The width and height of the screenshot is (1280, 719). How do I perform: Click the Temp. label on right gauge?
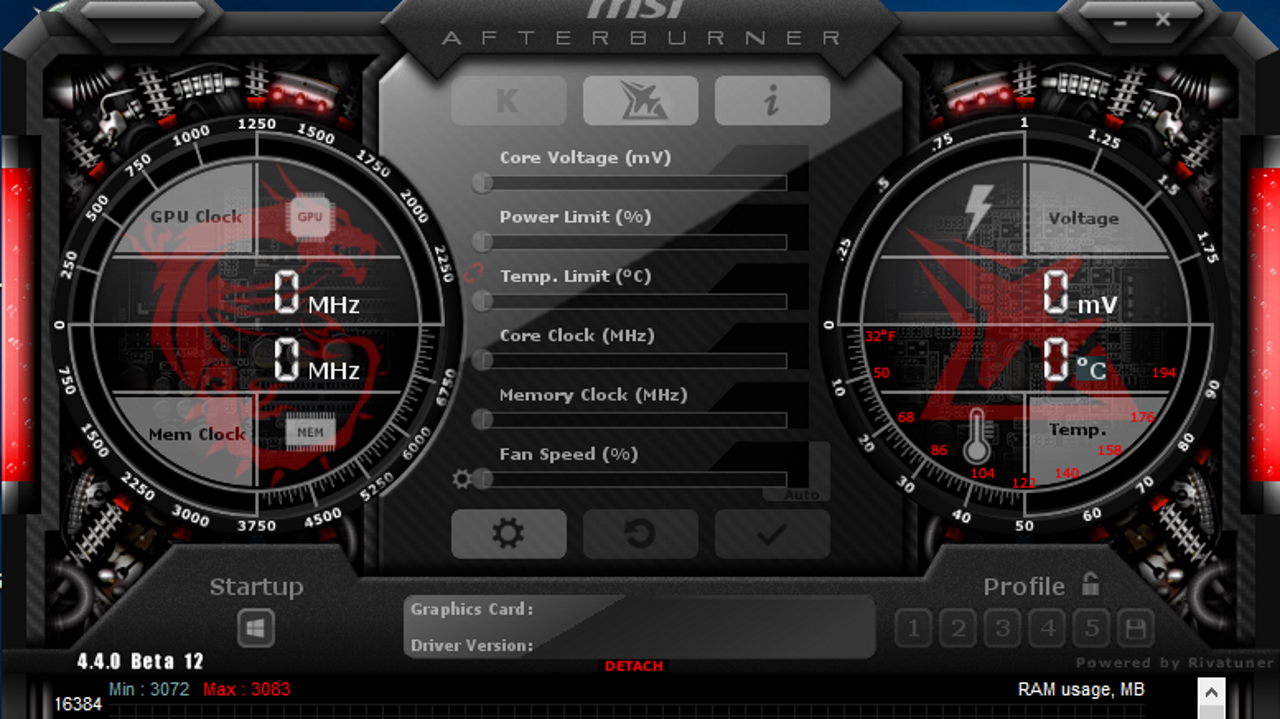pos(1078,430)
